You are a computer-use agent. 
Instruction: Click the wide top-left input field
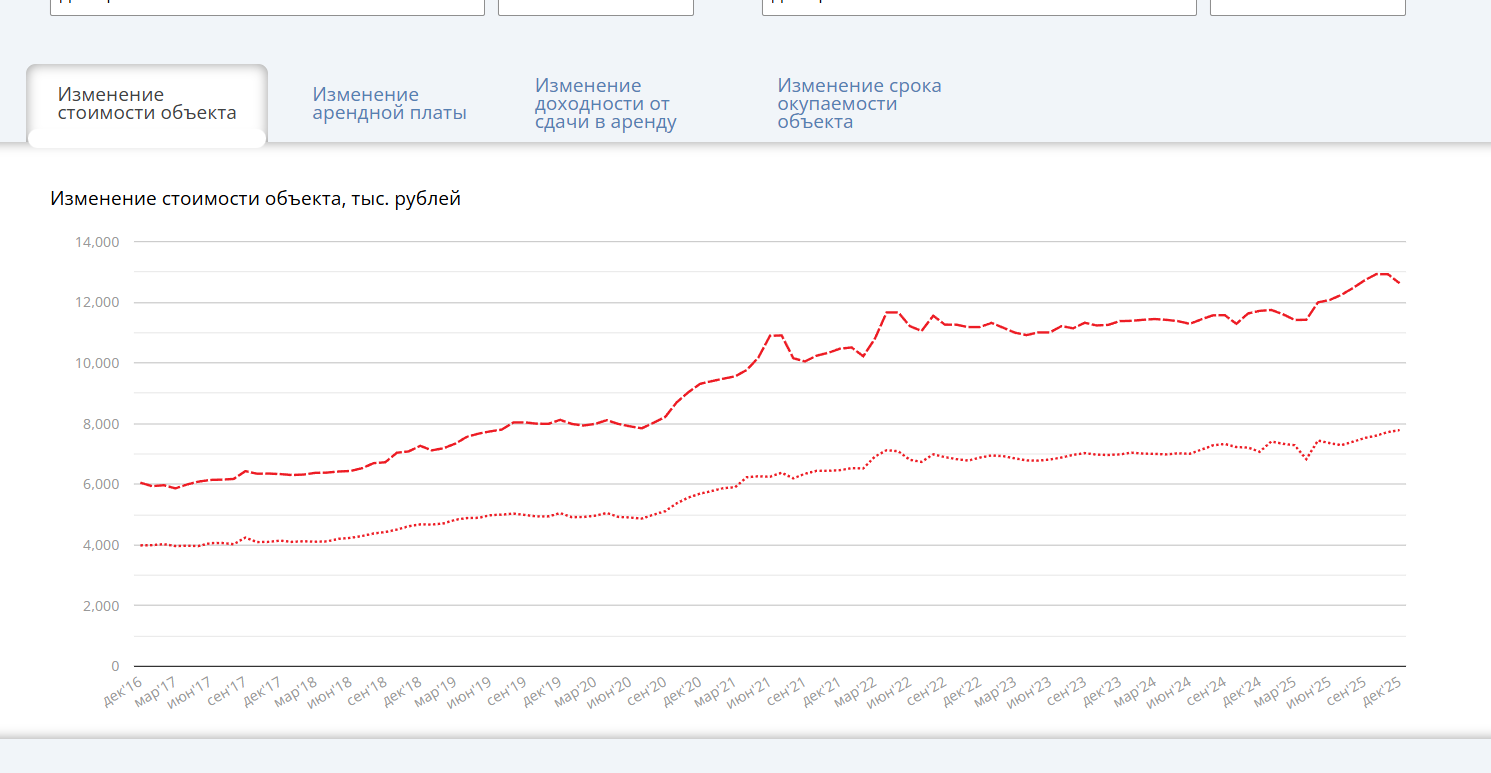(267, 6)
